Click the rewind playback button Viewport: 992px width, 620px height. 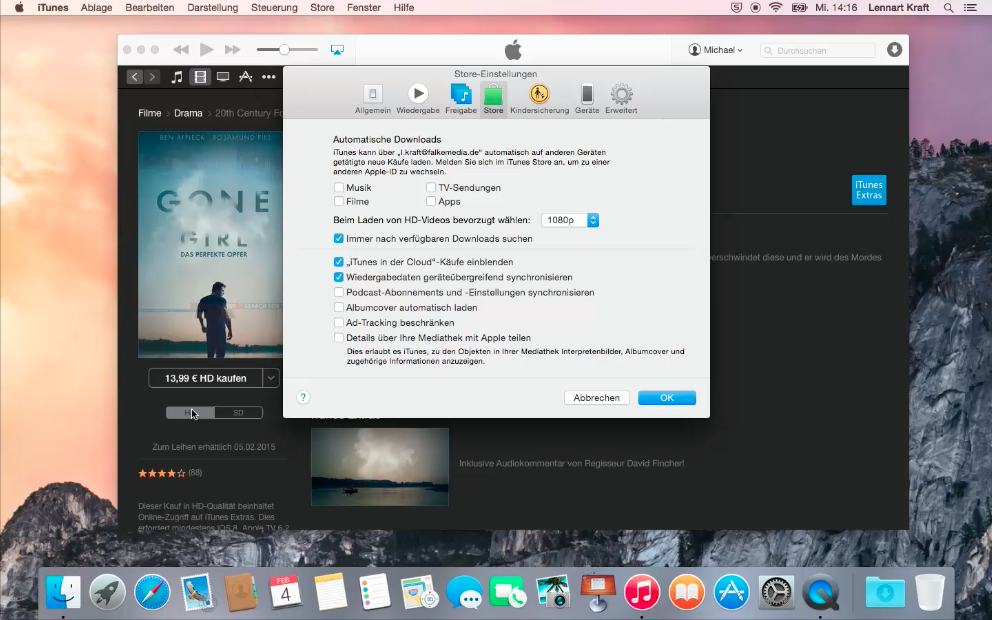coord(181,49)
